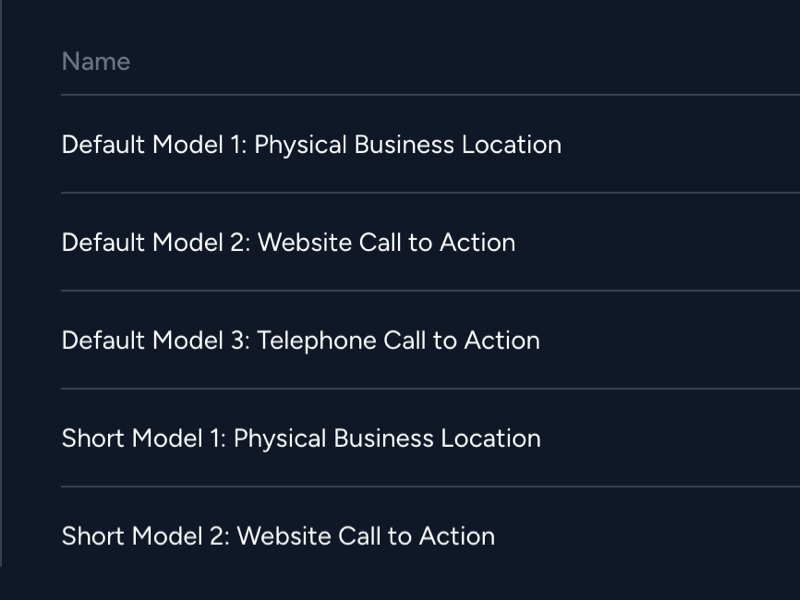
Task: Select the default physical business location model
Action: pyautogui.click(x=312, y=145)
